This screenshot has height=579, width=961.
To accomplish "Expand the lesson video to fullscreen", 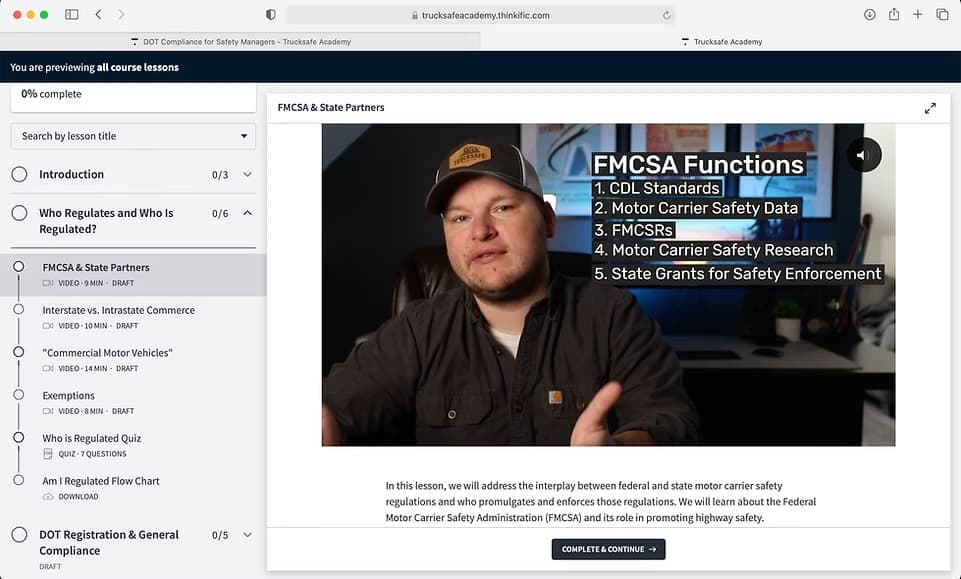I will (x=930, y=107).
